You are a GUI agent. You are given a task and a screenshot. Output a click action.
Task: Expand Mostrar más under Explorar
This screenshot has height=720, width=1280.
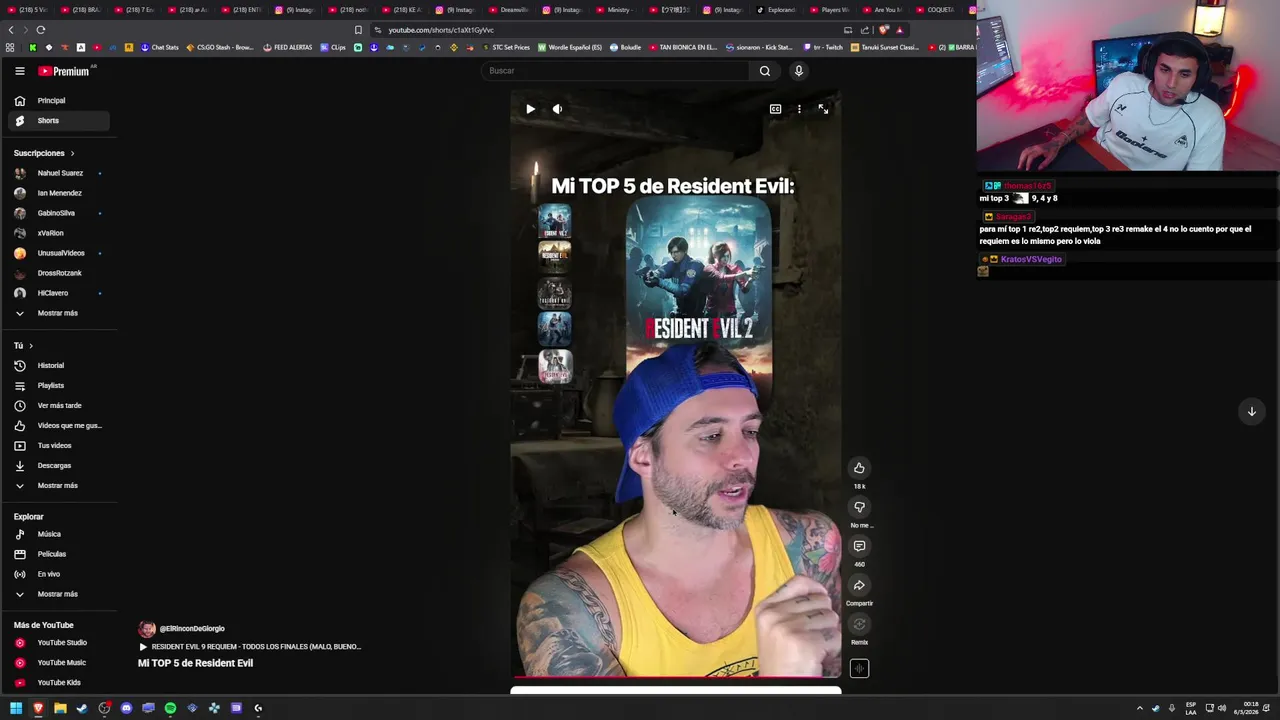point(59,594)
